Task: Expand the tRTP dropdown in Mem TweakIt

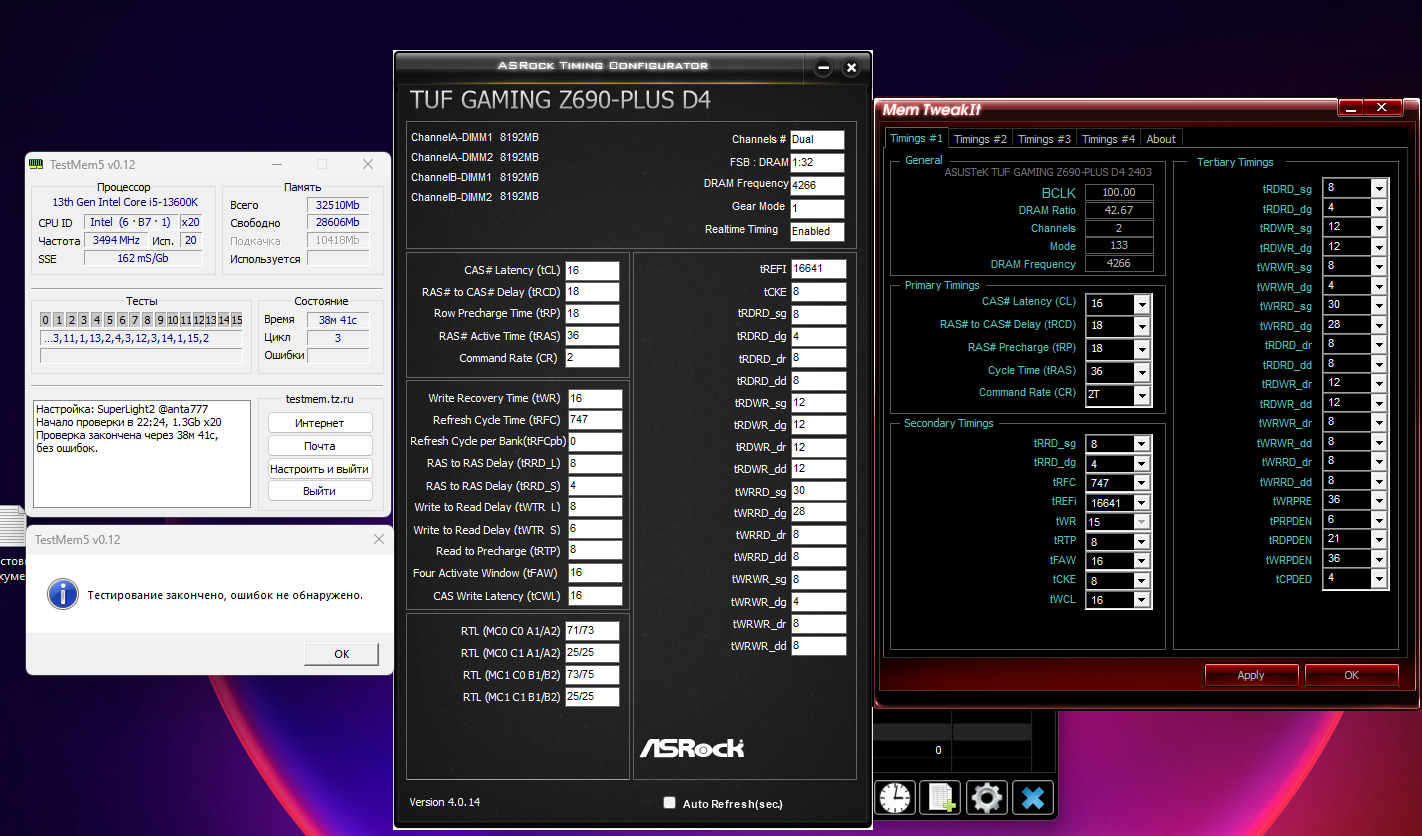Action: coord(1142,542)
